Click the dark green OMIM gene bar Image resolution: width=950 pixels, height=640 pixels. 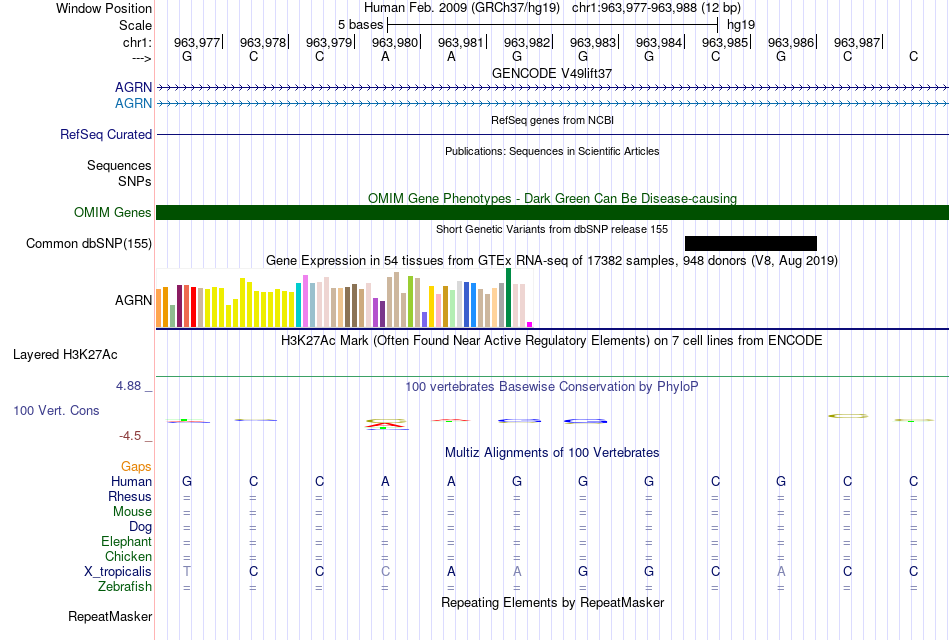pyautogui.click(x=553, y=213)
